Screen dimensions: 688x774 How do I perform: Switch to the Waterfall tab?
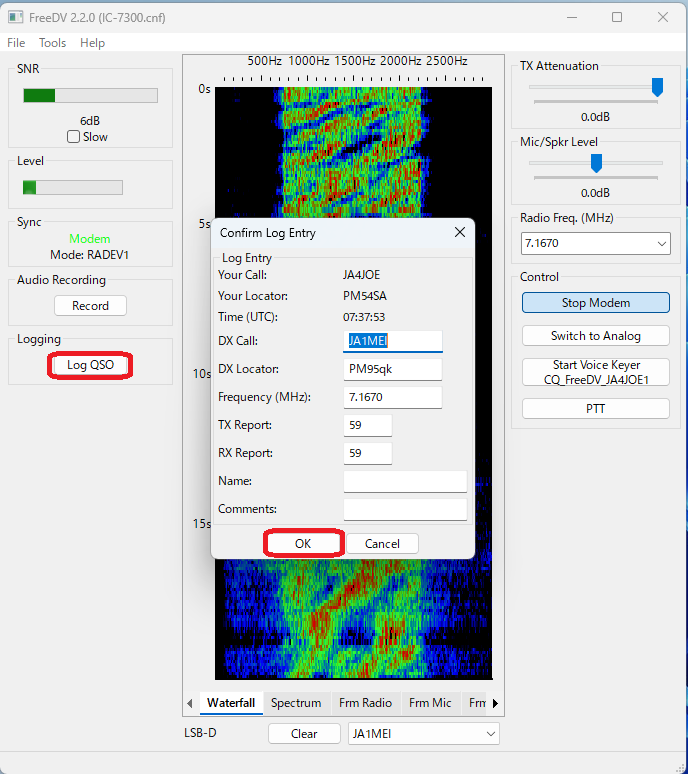[231, 703]
